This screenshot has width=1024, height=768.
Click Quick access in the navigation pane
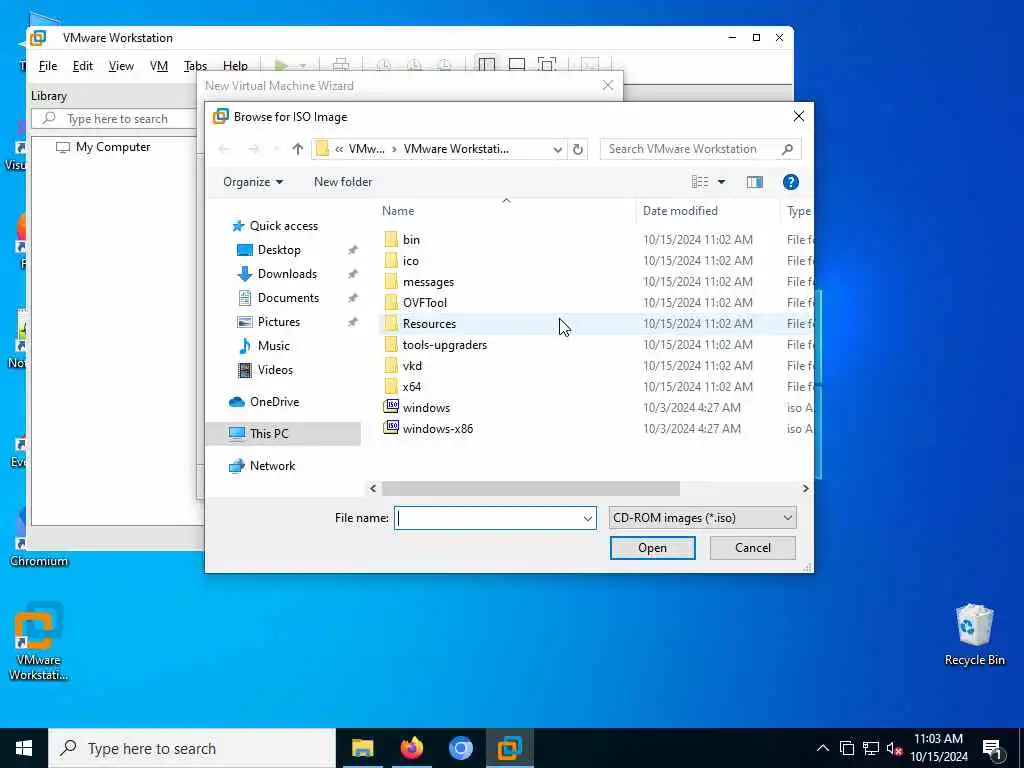[x=283, y=226]
